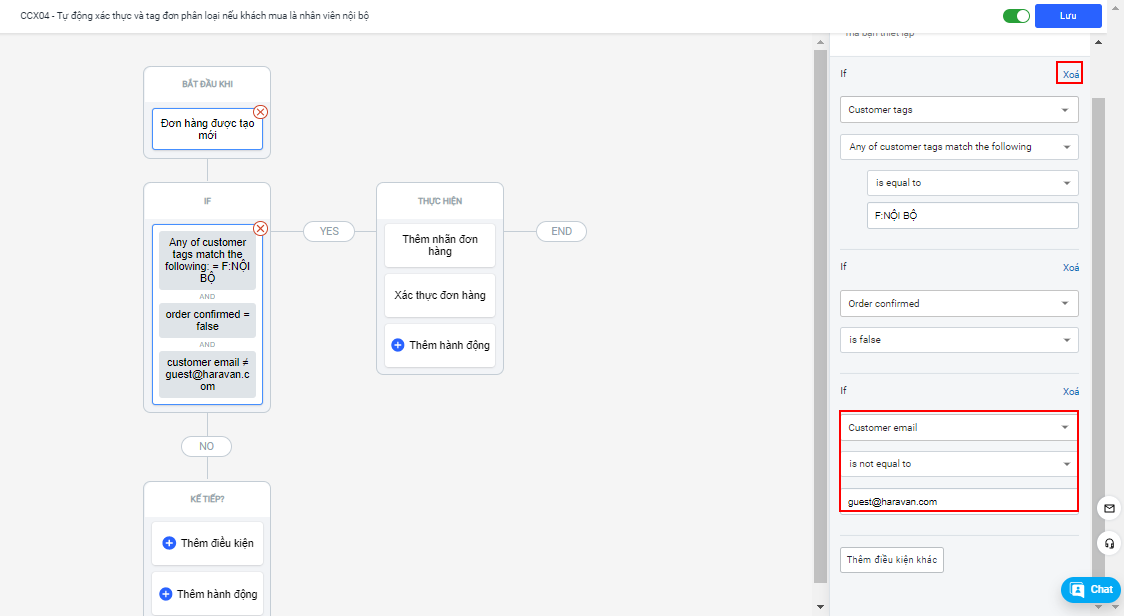Image resolution: width=1124 pixels, height=616 pixels.
Task: Change the 'is not equal to' operator
Action: coord(958,464)
